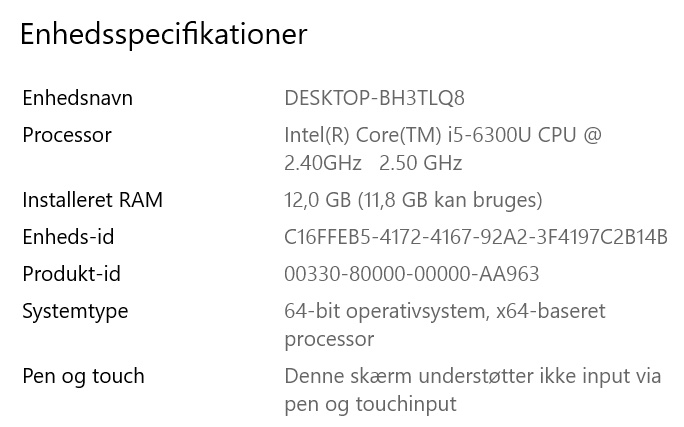
Task: Click the Systemtype label
Action: pos(75,311)
